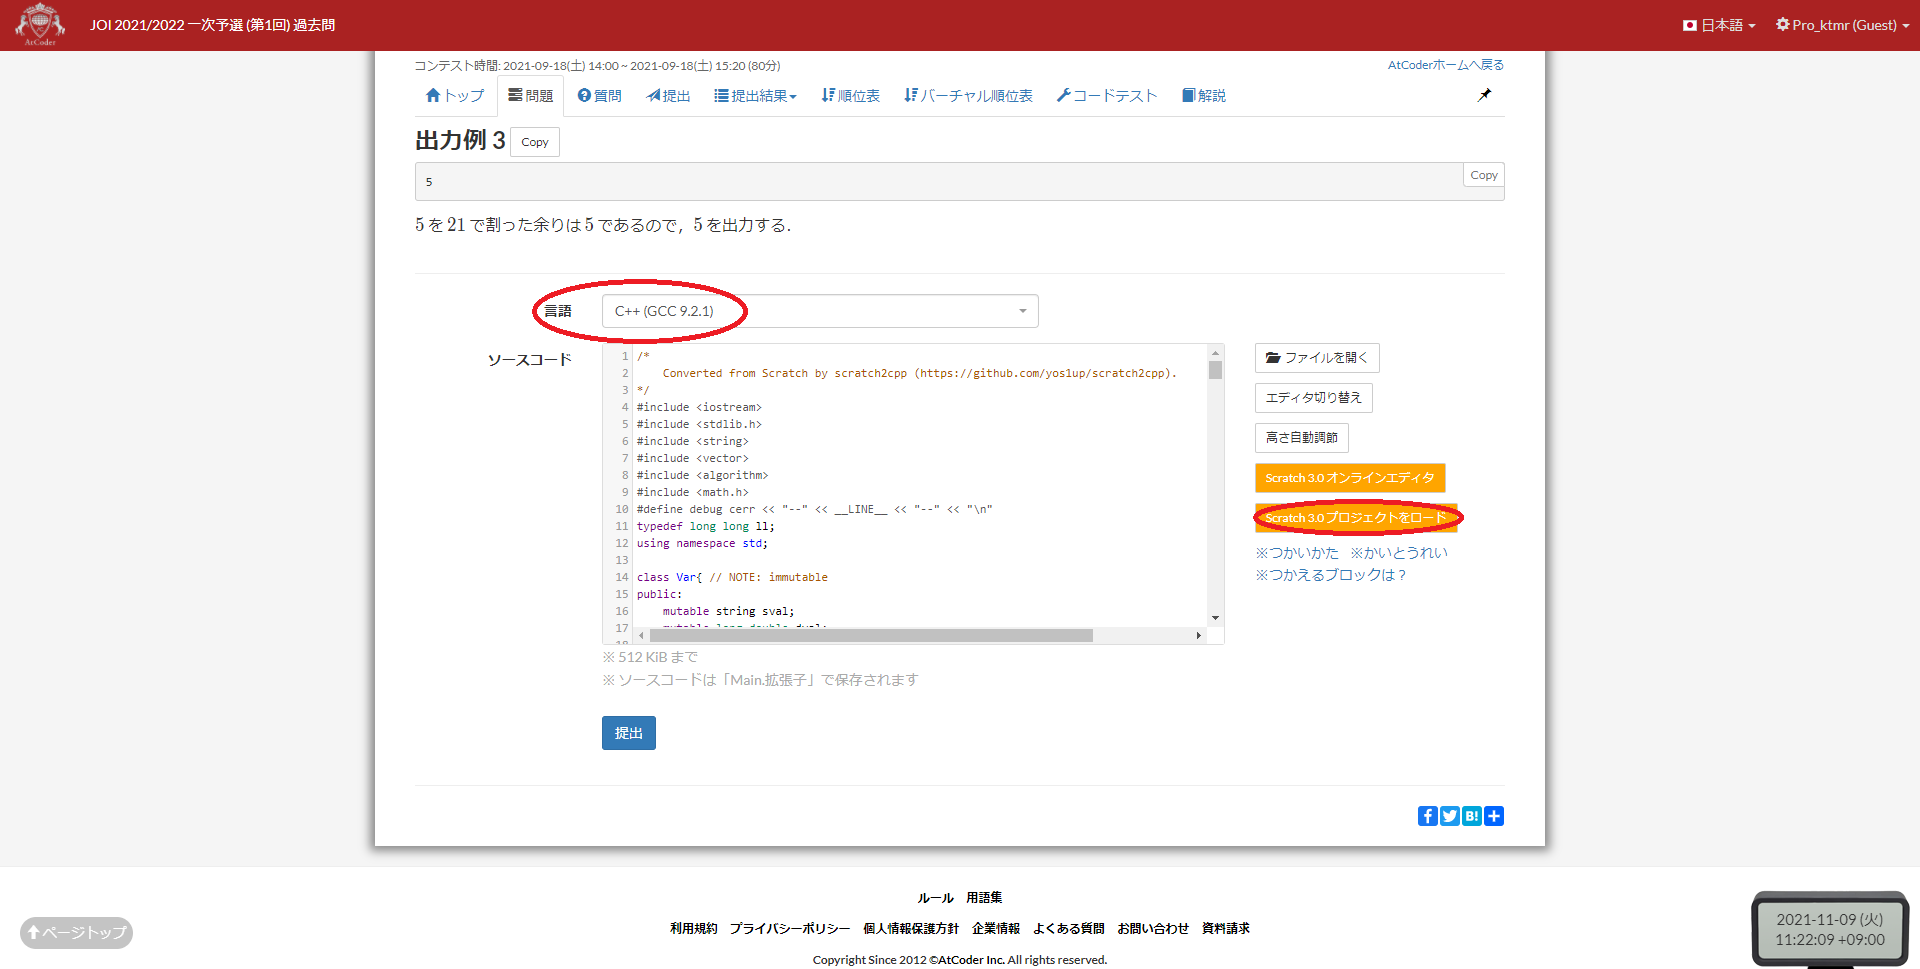
Task: Click the editor horizontal scrollbar thumb
Action: click(871, 635)
